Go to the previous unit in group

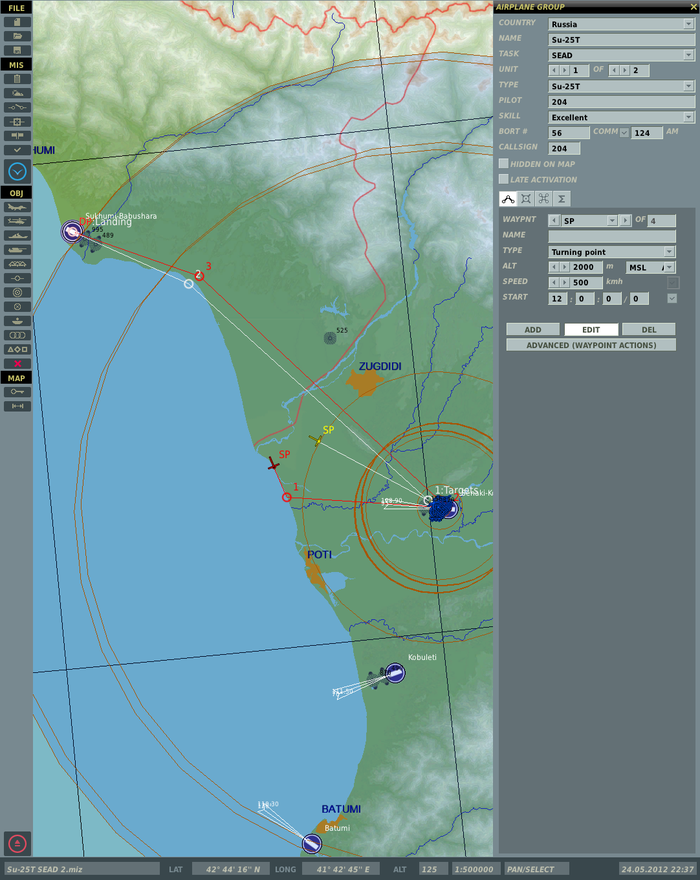coord(554,70)
